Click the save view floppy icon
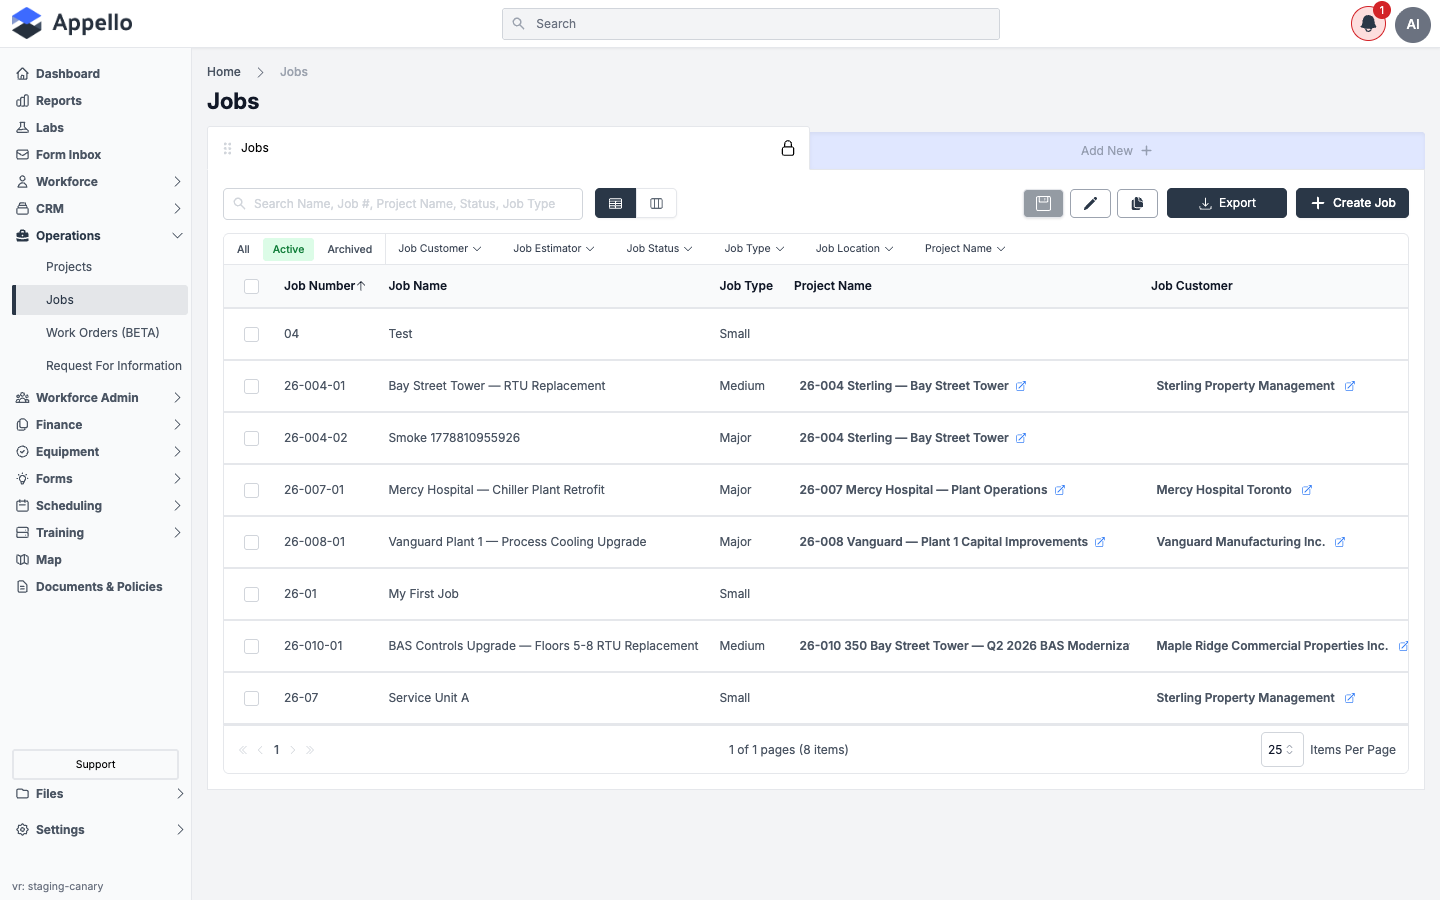The width and height of the screenshot is (1440, 918). click(1043, 203)
